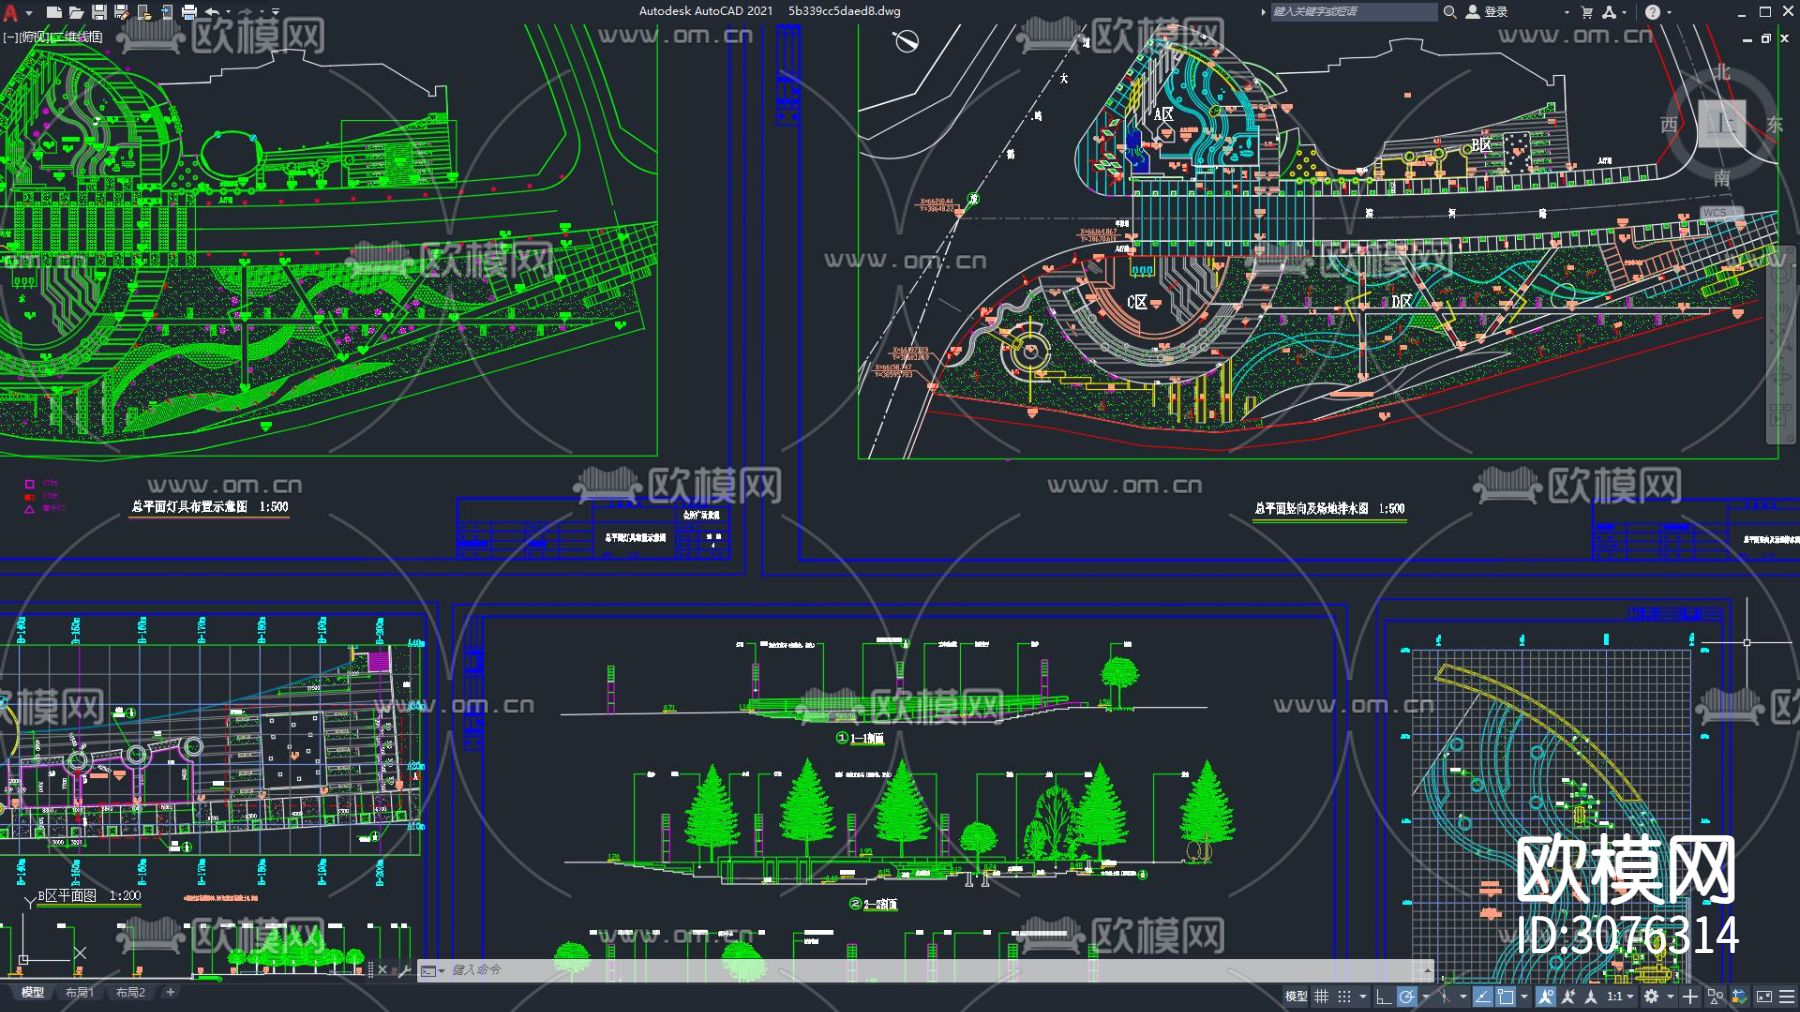Click the workspace switching gear icon
Viewport: 1800px width, 1012px height.
pos(1651,996)
